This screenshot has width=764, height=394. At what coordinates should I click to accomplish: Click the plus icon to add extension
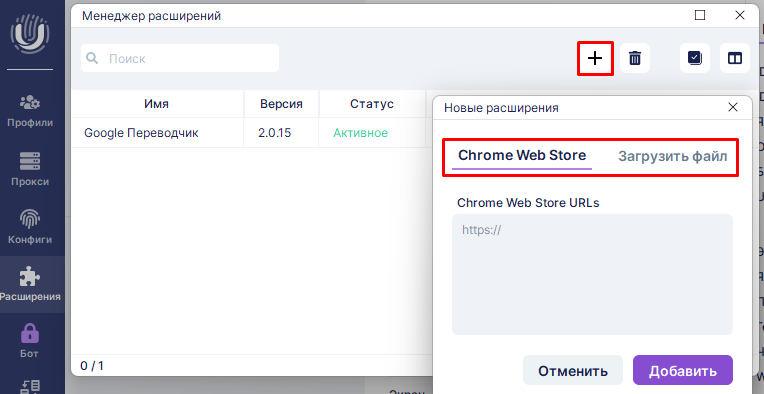click(x=595, y=58)
